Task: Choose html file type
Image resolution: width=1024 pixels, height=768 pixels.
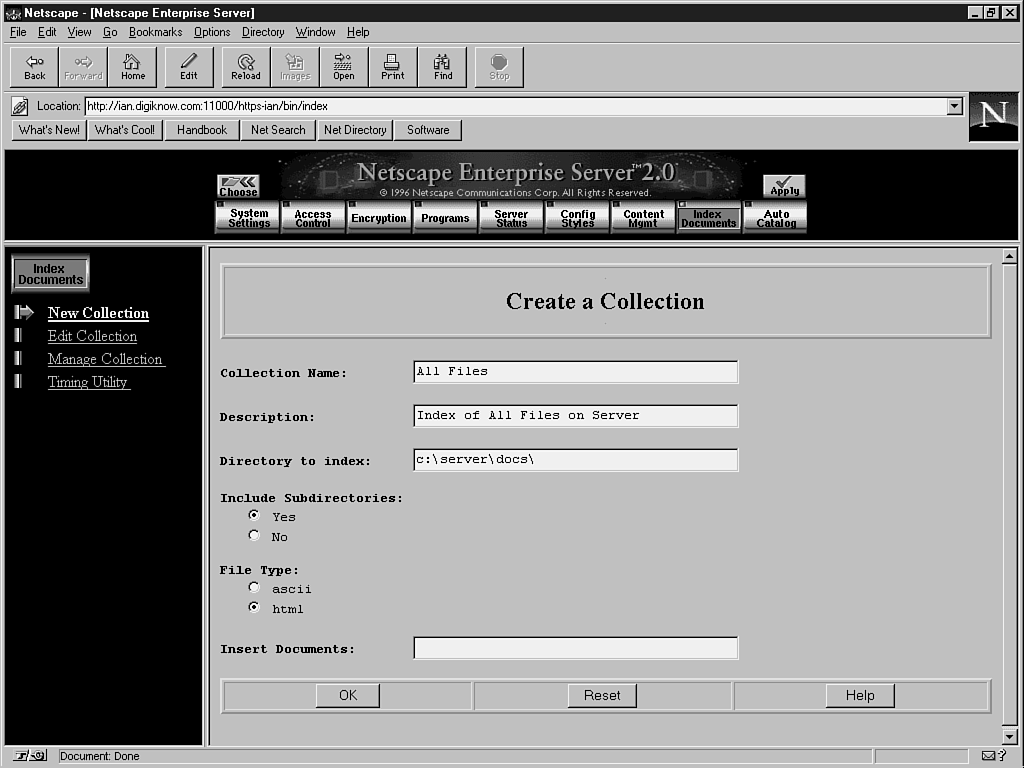Action: pos(254,607)
